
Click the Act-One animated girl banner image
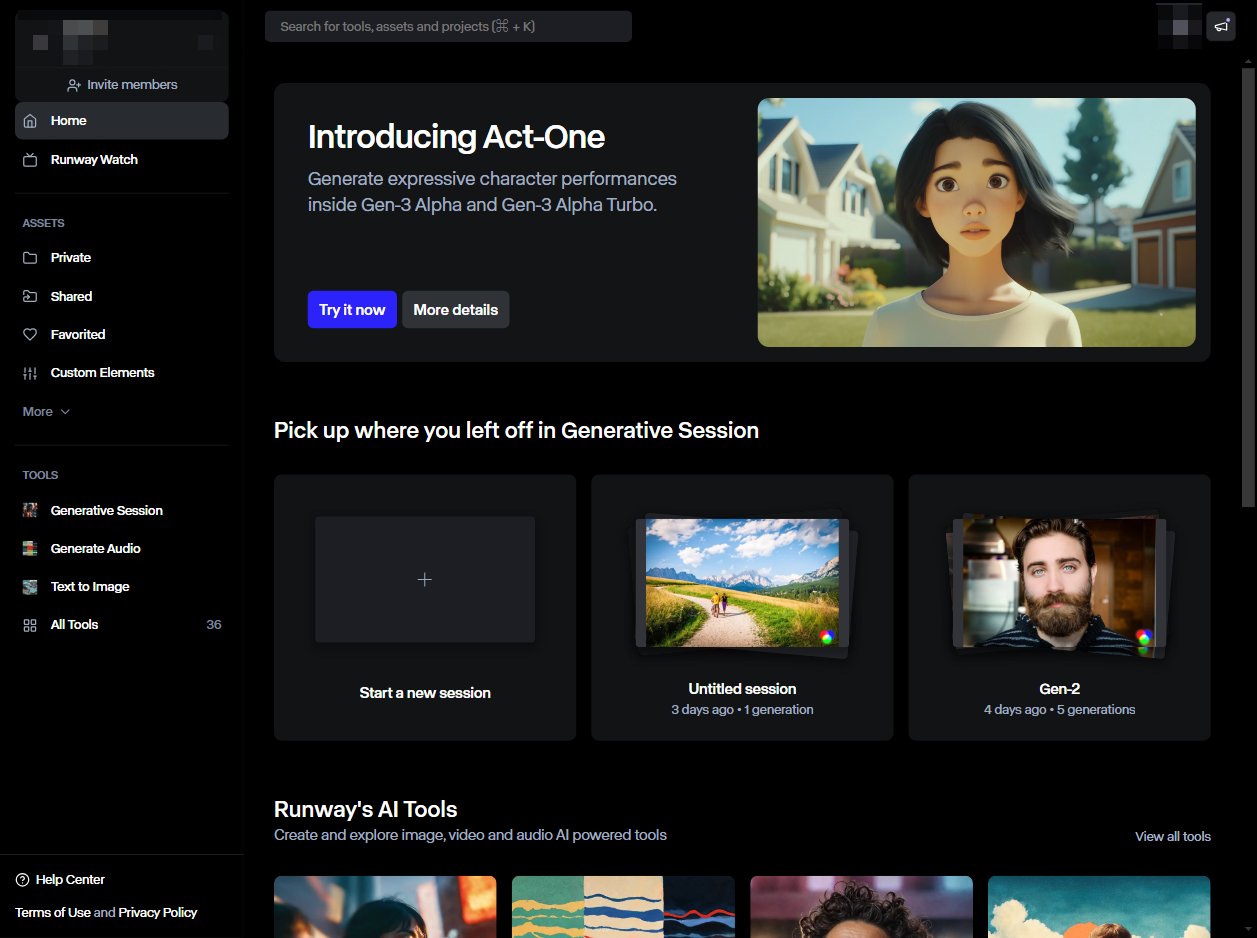(977, 222)
